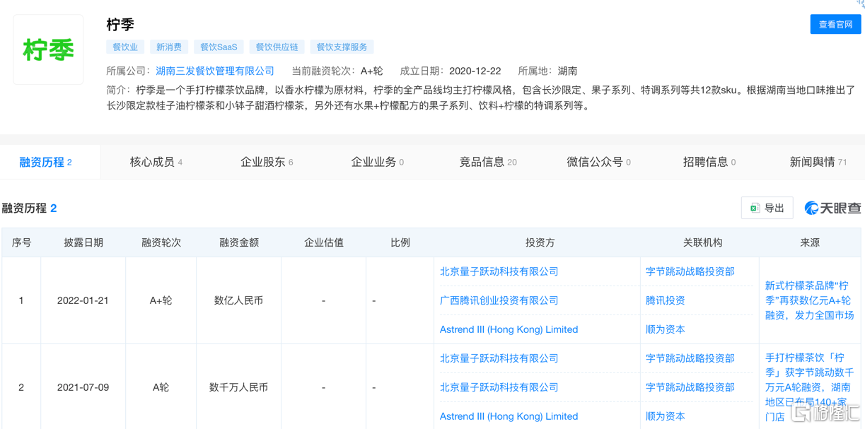Open 字节跳动战略投资部 in the A+轮 row
This screenshot has width=866, height=429.
[690, 272]
